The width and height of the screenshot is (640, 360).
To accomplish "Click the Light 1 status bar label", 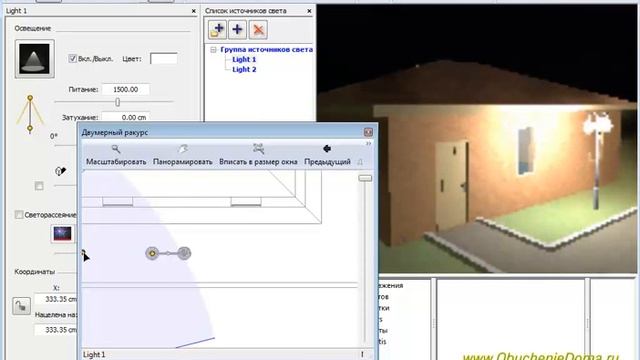I will coord(94,355).
